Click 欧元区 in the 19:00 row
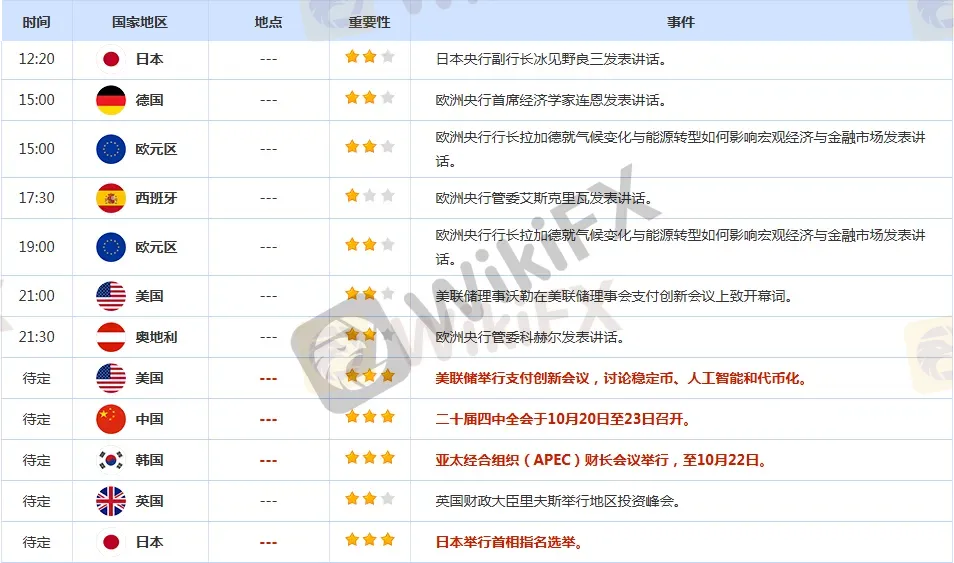Image resolution: width=954 pixels, height=563 pixels. [156, 247]
